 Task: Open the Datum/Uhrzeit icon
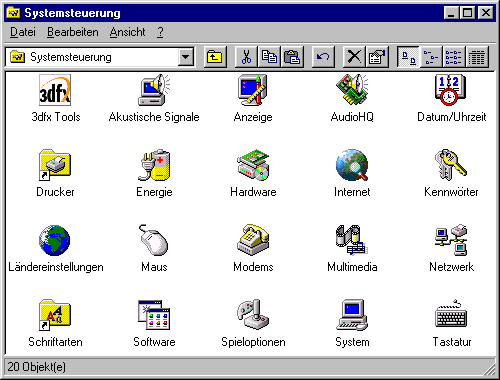pos(451,90)
